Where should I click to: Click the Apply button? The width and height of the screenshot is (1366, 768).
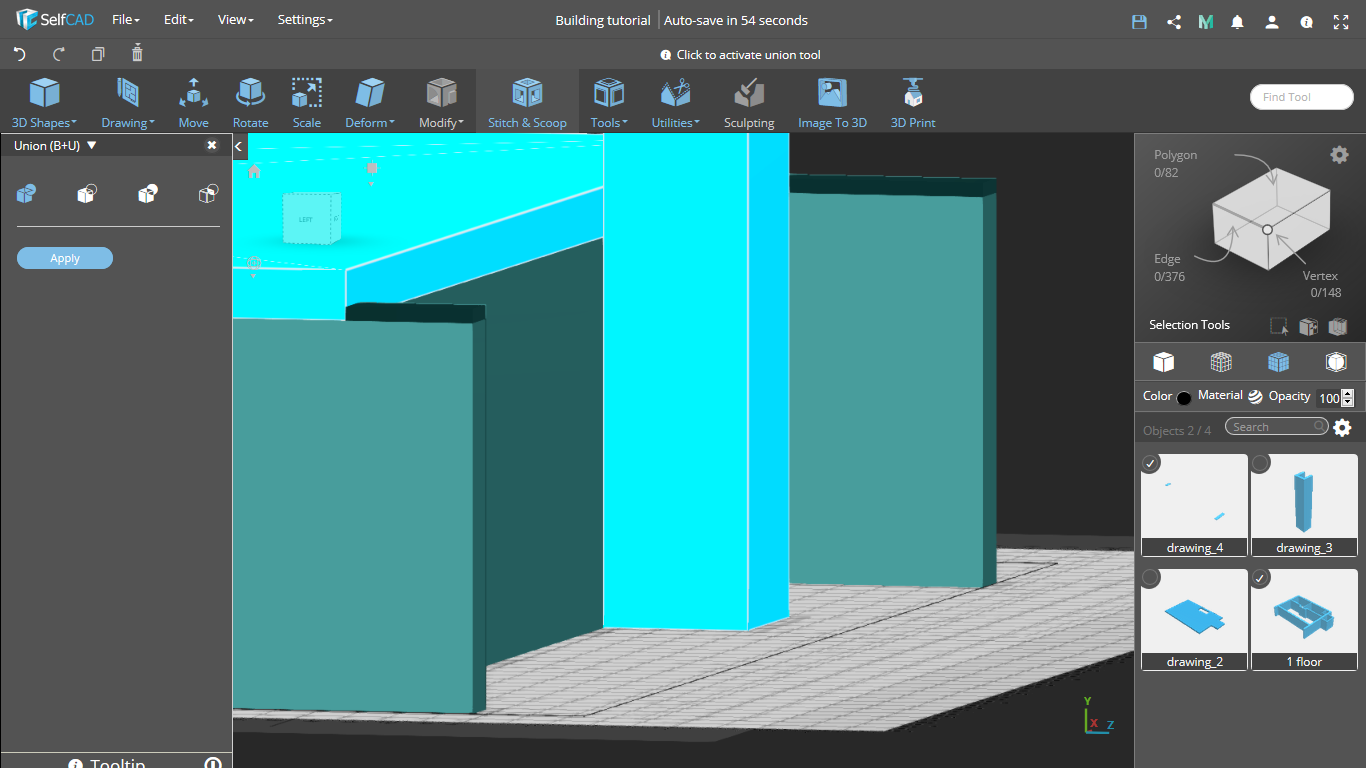pyautogui.click(x=65, y=258)
